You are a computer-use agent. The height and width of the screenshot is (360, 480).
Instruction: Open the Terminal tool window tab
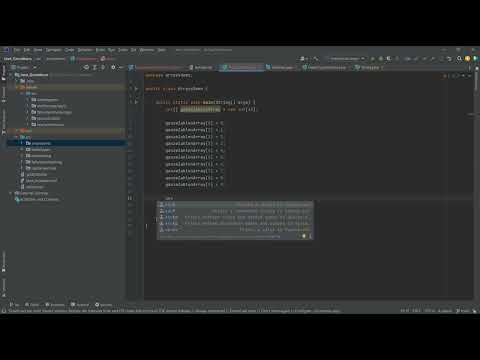point(79,305)
